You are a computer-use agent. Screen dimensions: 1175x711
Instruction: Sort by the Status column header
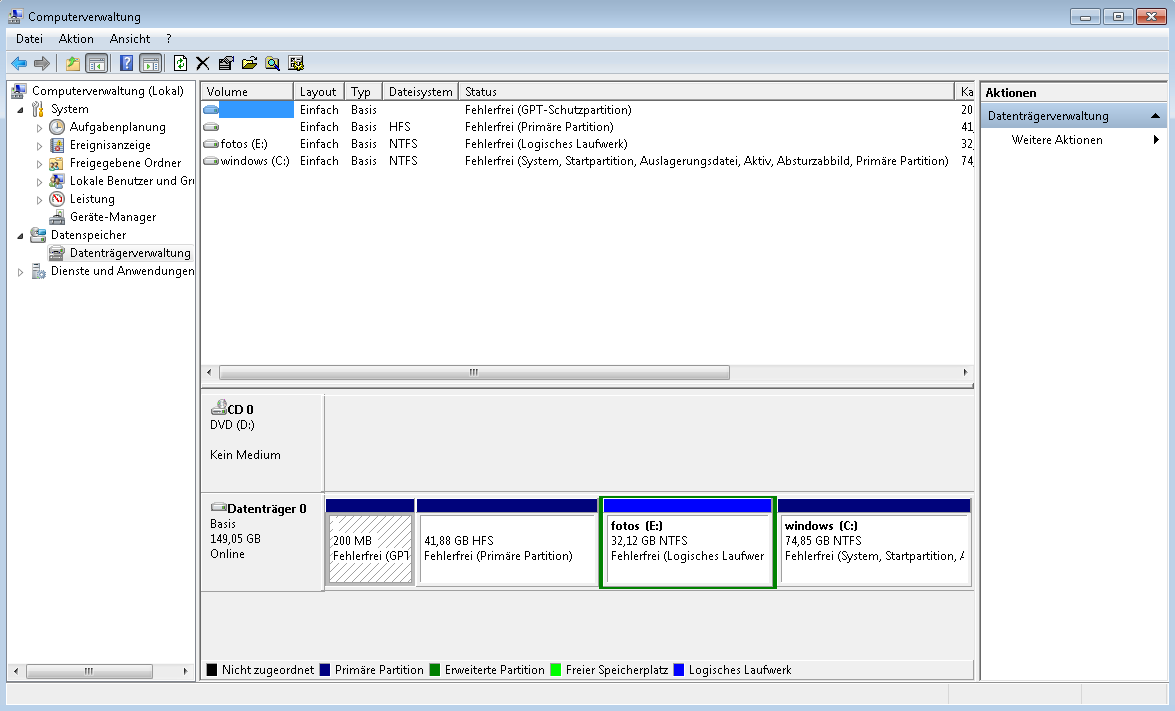coord(706,91)
